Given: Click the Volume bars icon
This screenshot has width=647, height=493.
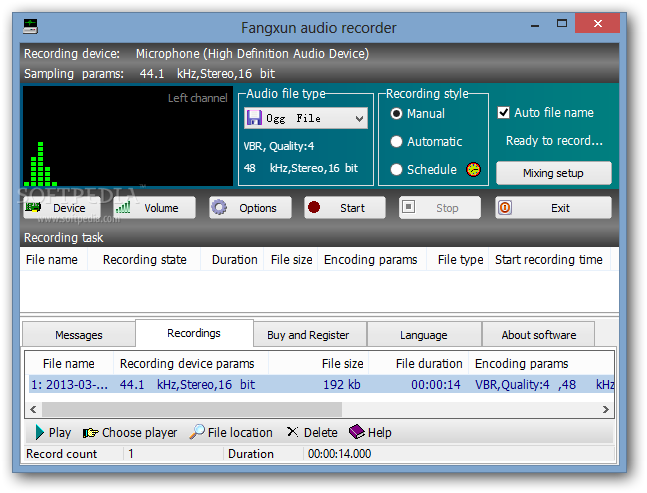Looking at the screenshot, I should point(123,207).
